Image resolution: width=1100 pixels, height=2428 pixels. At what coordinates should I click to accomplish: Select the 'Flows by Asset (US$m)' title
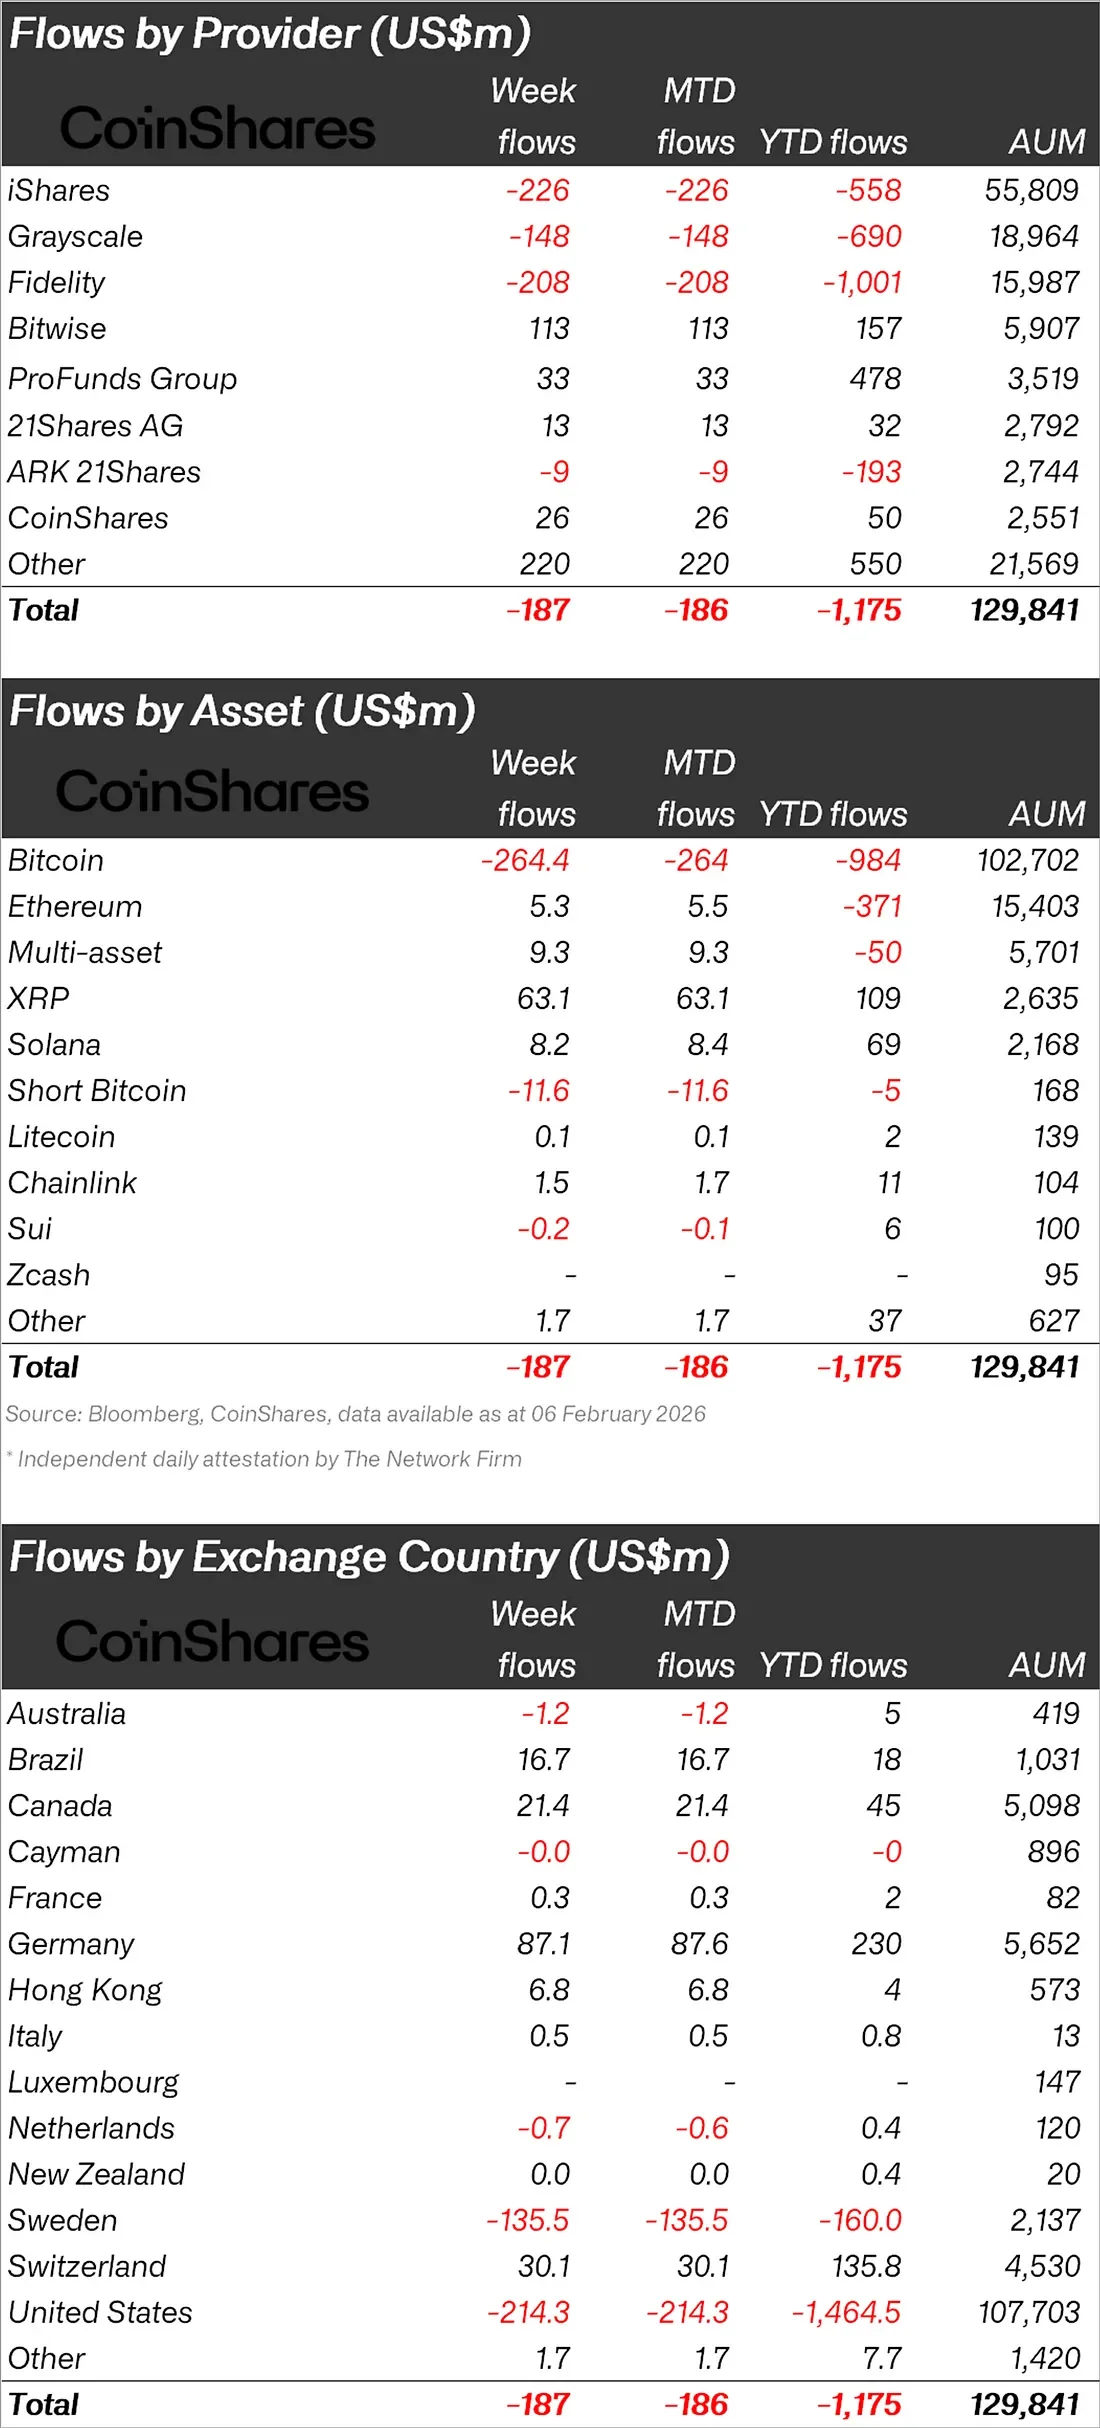[x=242, y=711]
